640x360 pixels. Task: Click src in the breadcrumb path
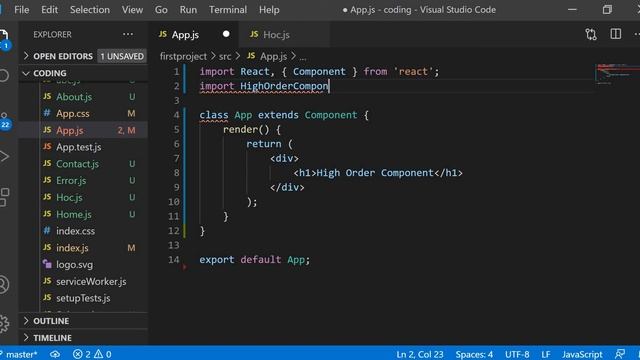[x=225, y=56]
